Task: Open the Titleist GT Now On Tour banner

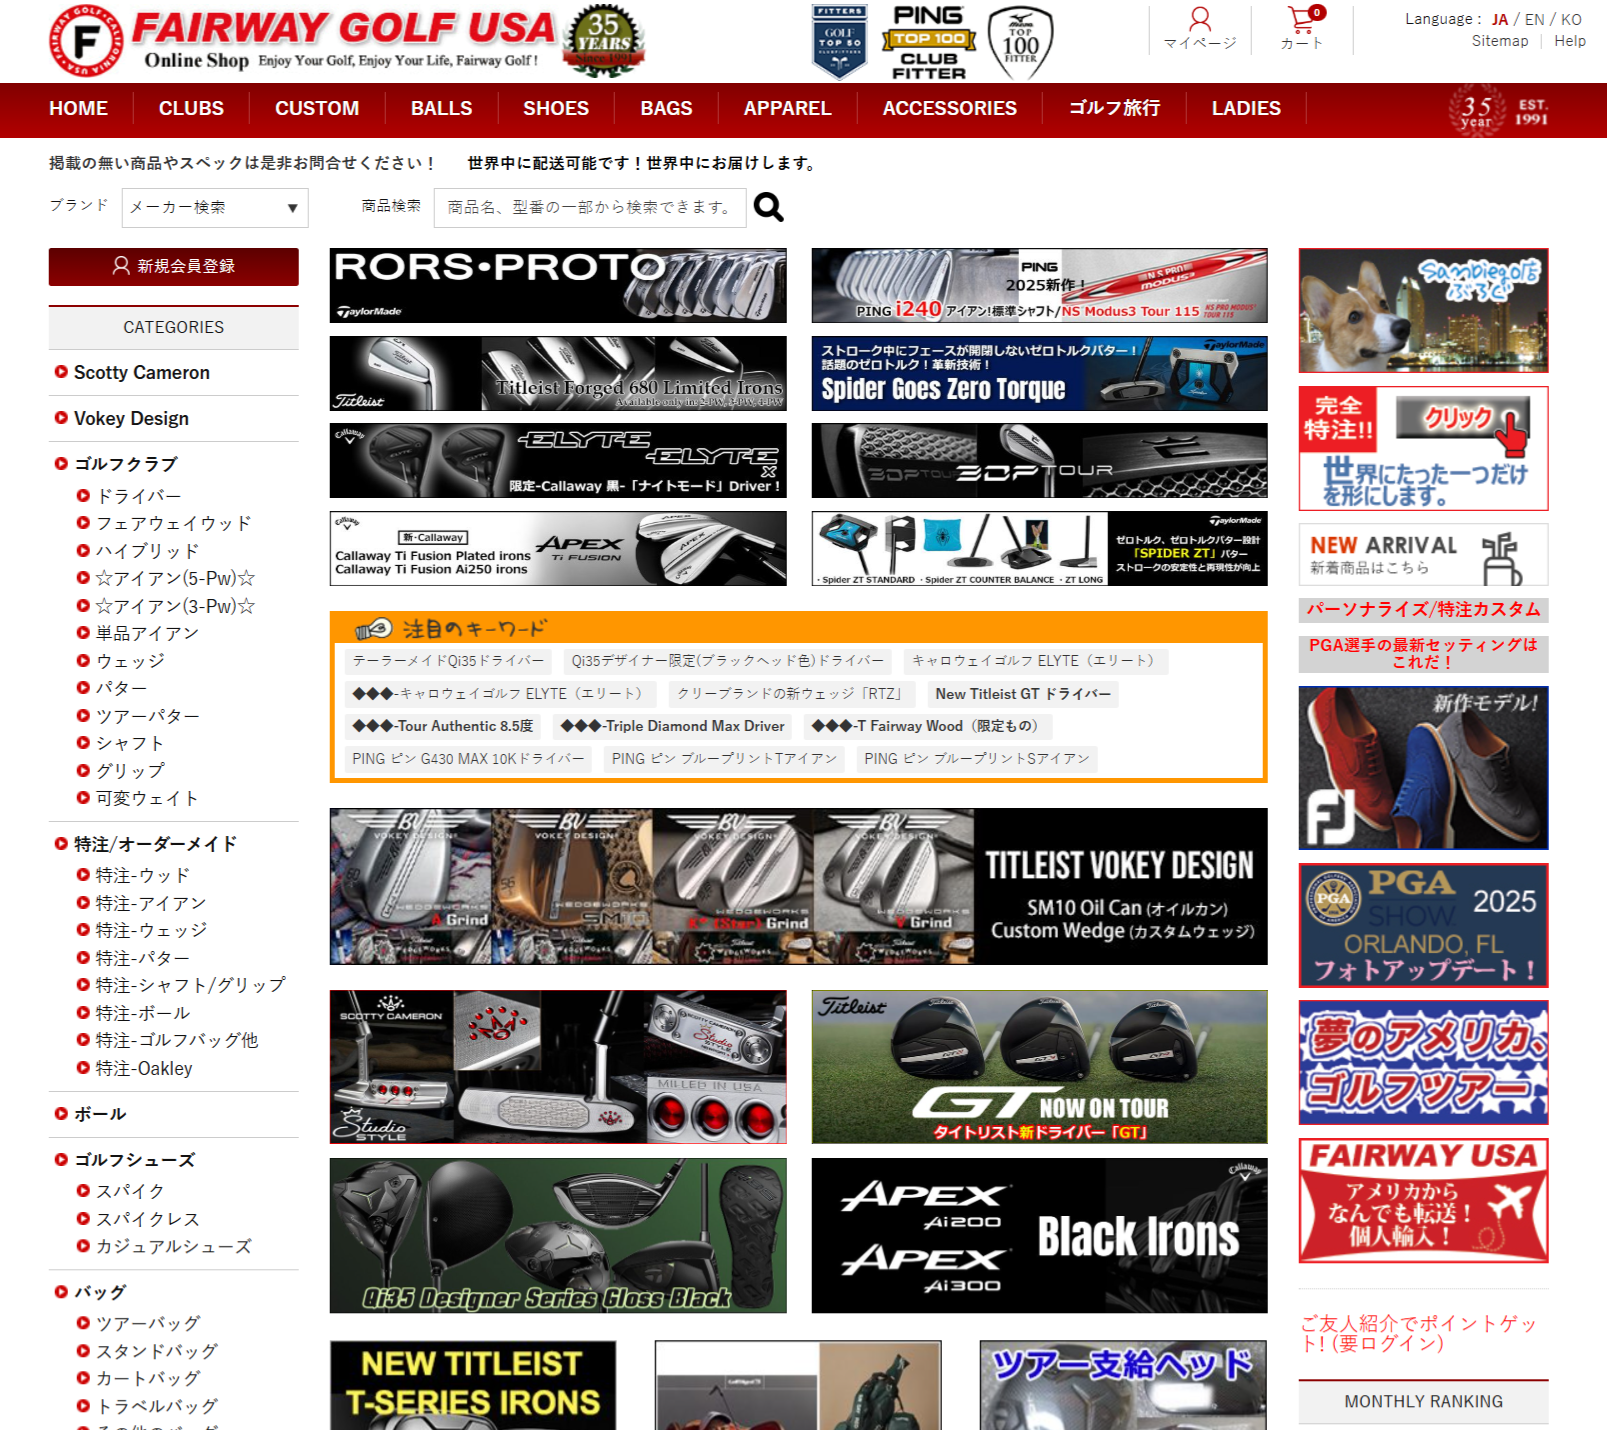Action: 1040,1067
